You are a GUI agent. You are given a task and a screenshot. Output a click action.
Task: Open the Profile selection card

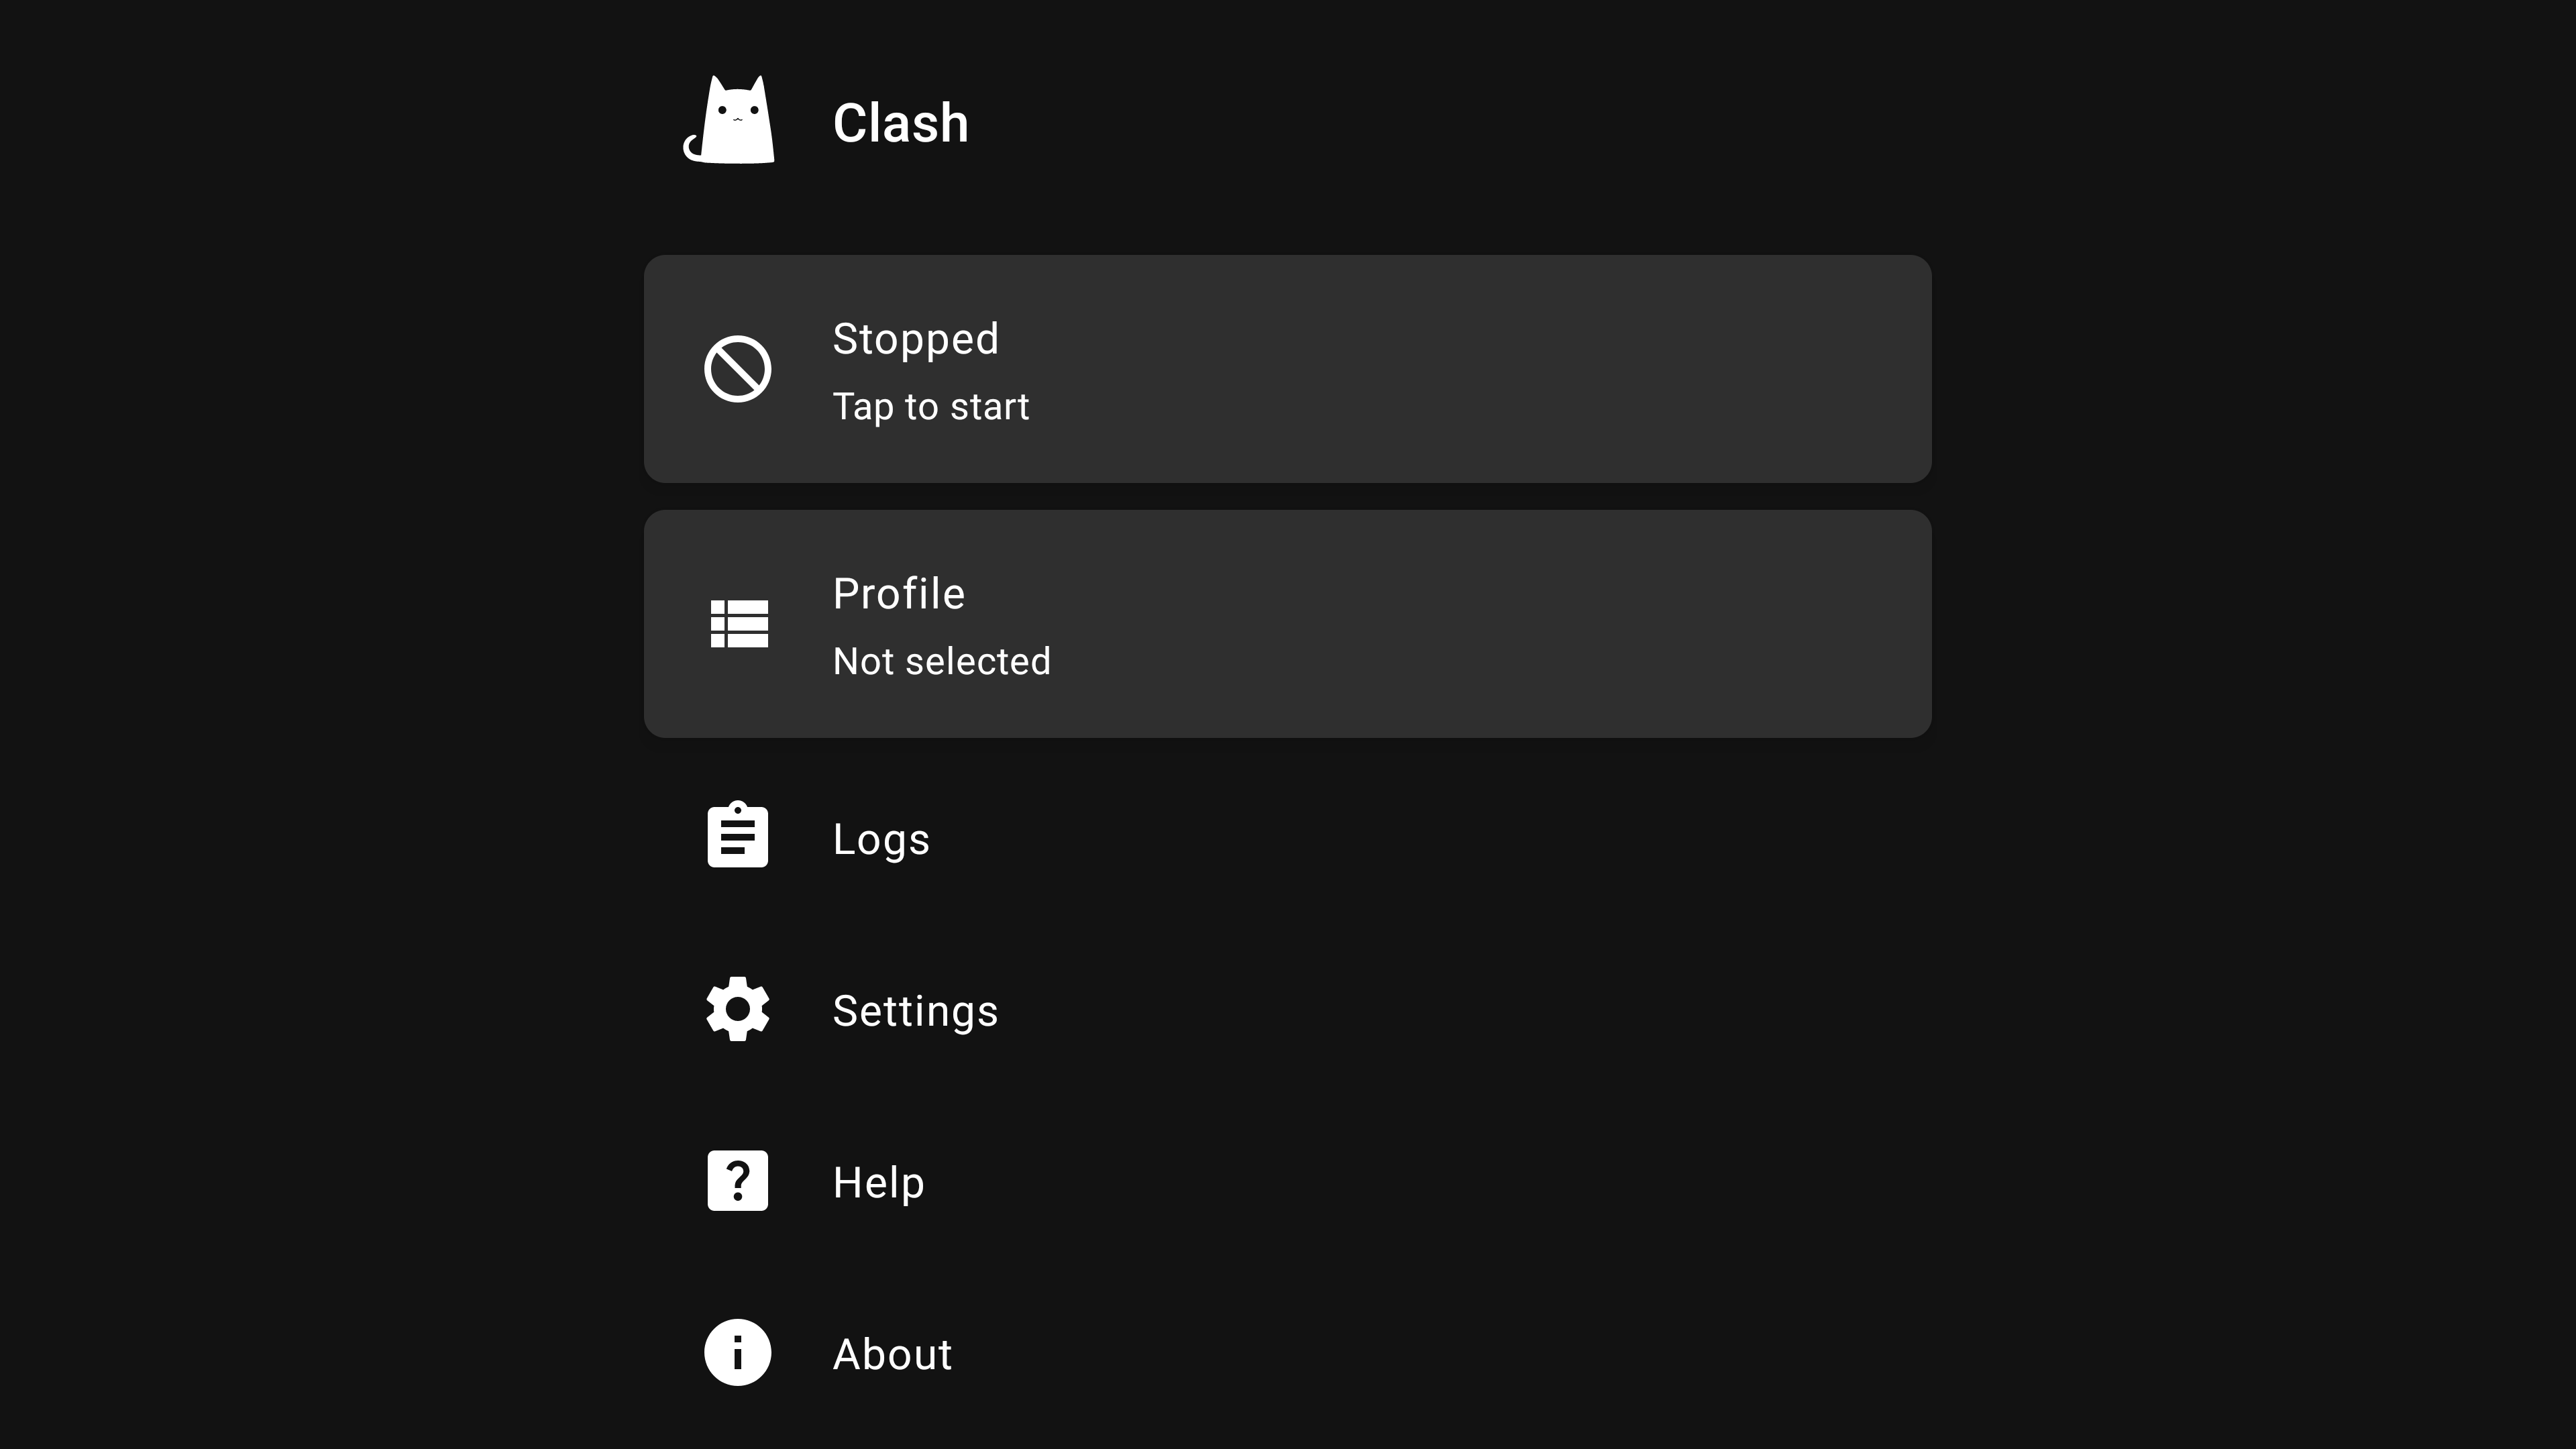[x=1287, y=624]
